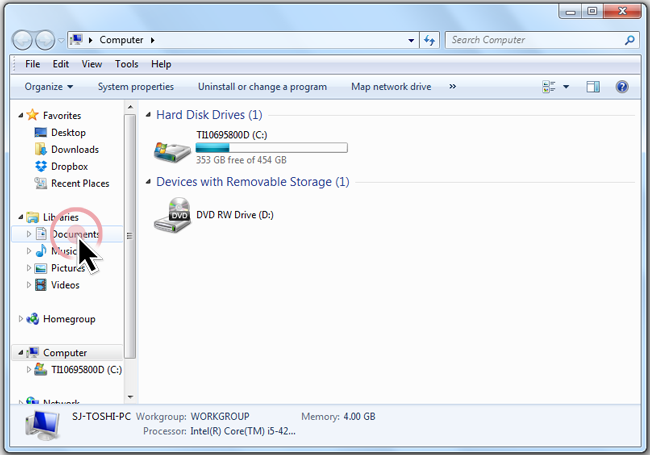Open the Edit menu
This screenshot has height=455, width=650.
pyautogui.click(x=61, y=64)
